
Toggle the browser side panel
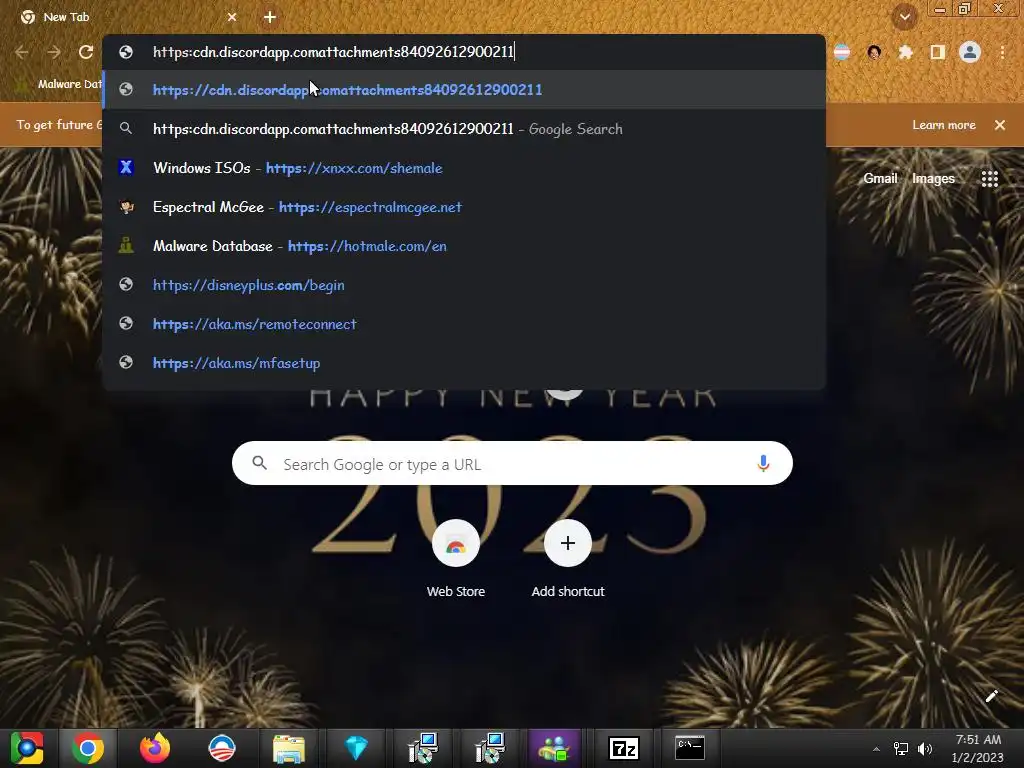(938, 52)
